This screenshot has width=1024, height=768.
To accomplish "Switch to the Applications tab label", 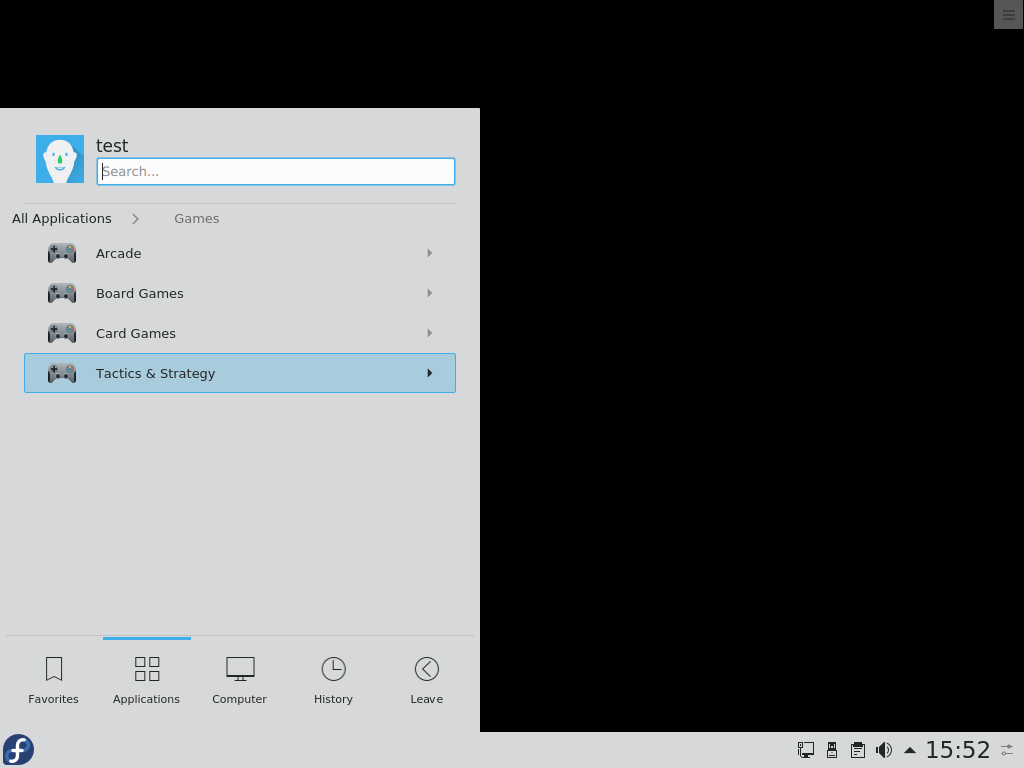I will point(146,699).
